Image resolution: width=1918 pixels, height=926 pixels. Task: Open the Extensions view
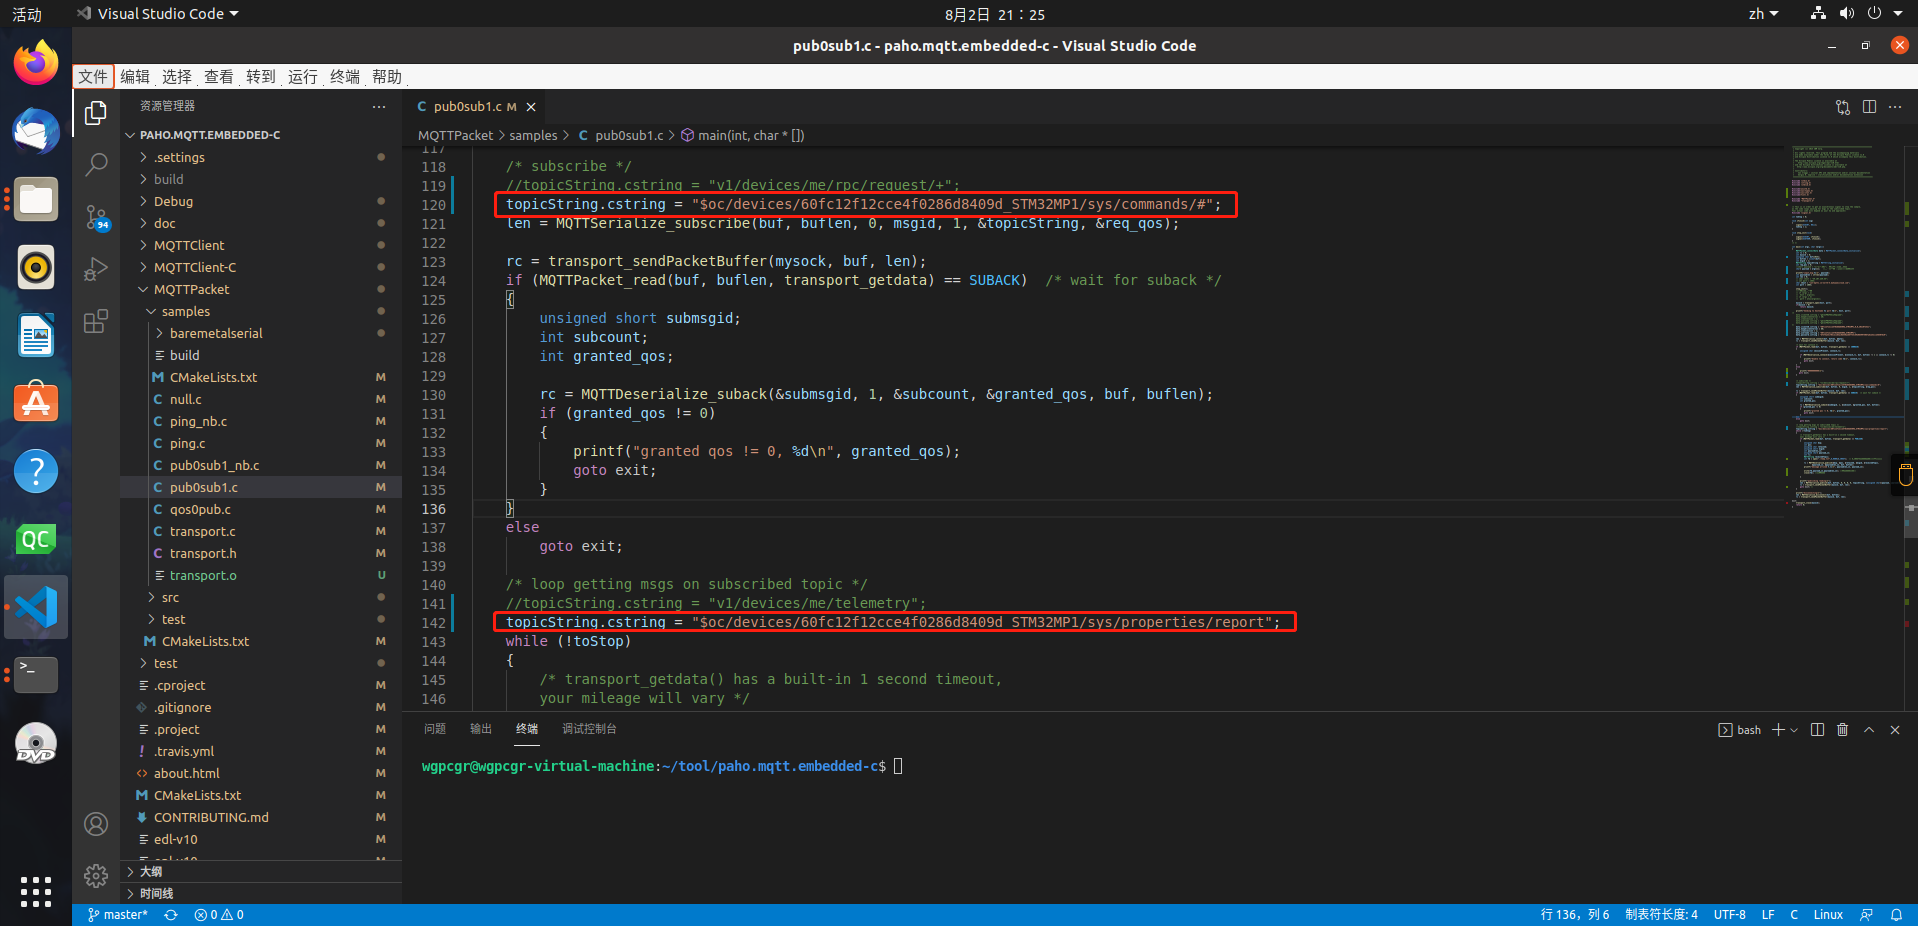[96, 321]
